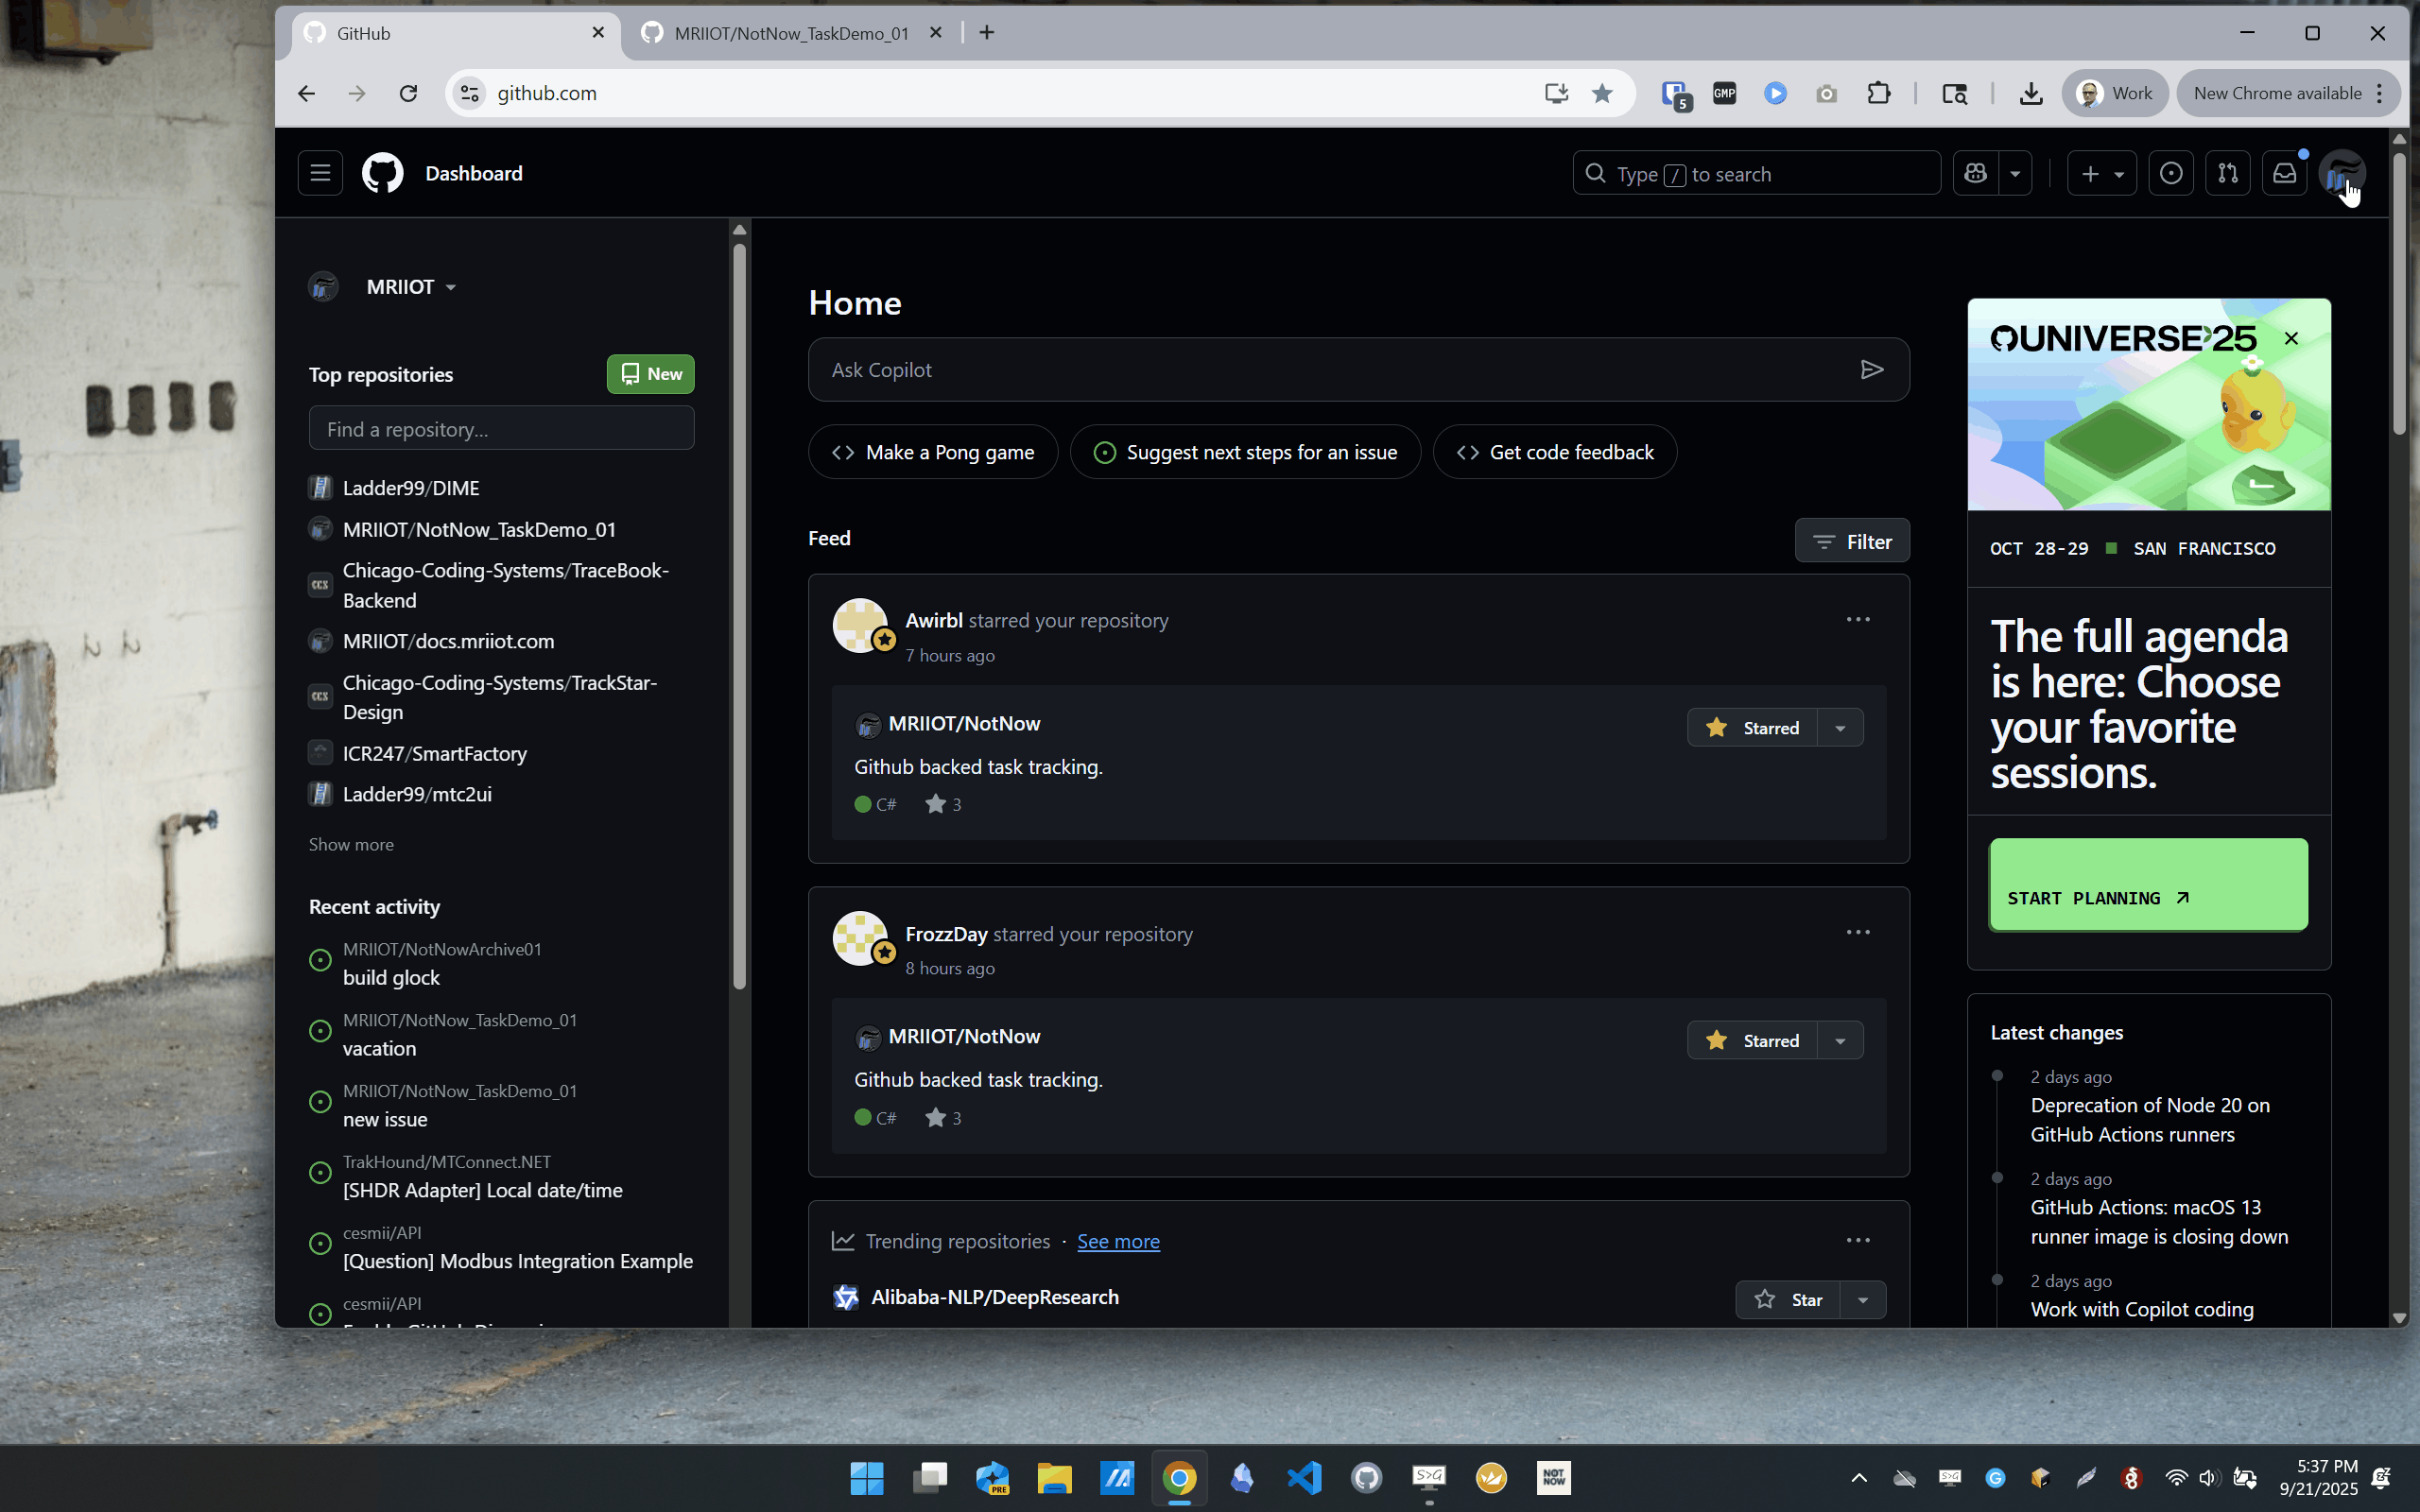Open the GitHub hamburger navigation menu
The height and width of the screenshot is (1512, 2420).
[x=320, y=173]
